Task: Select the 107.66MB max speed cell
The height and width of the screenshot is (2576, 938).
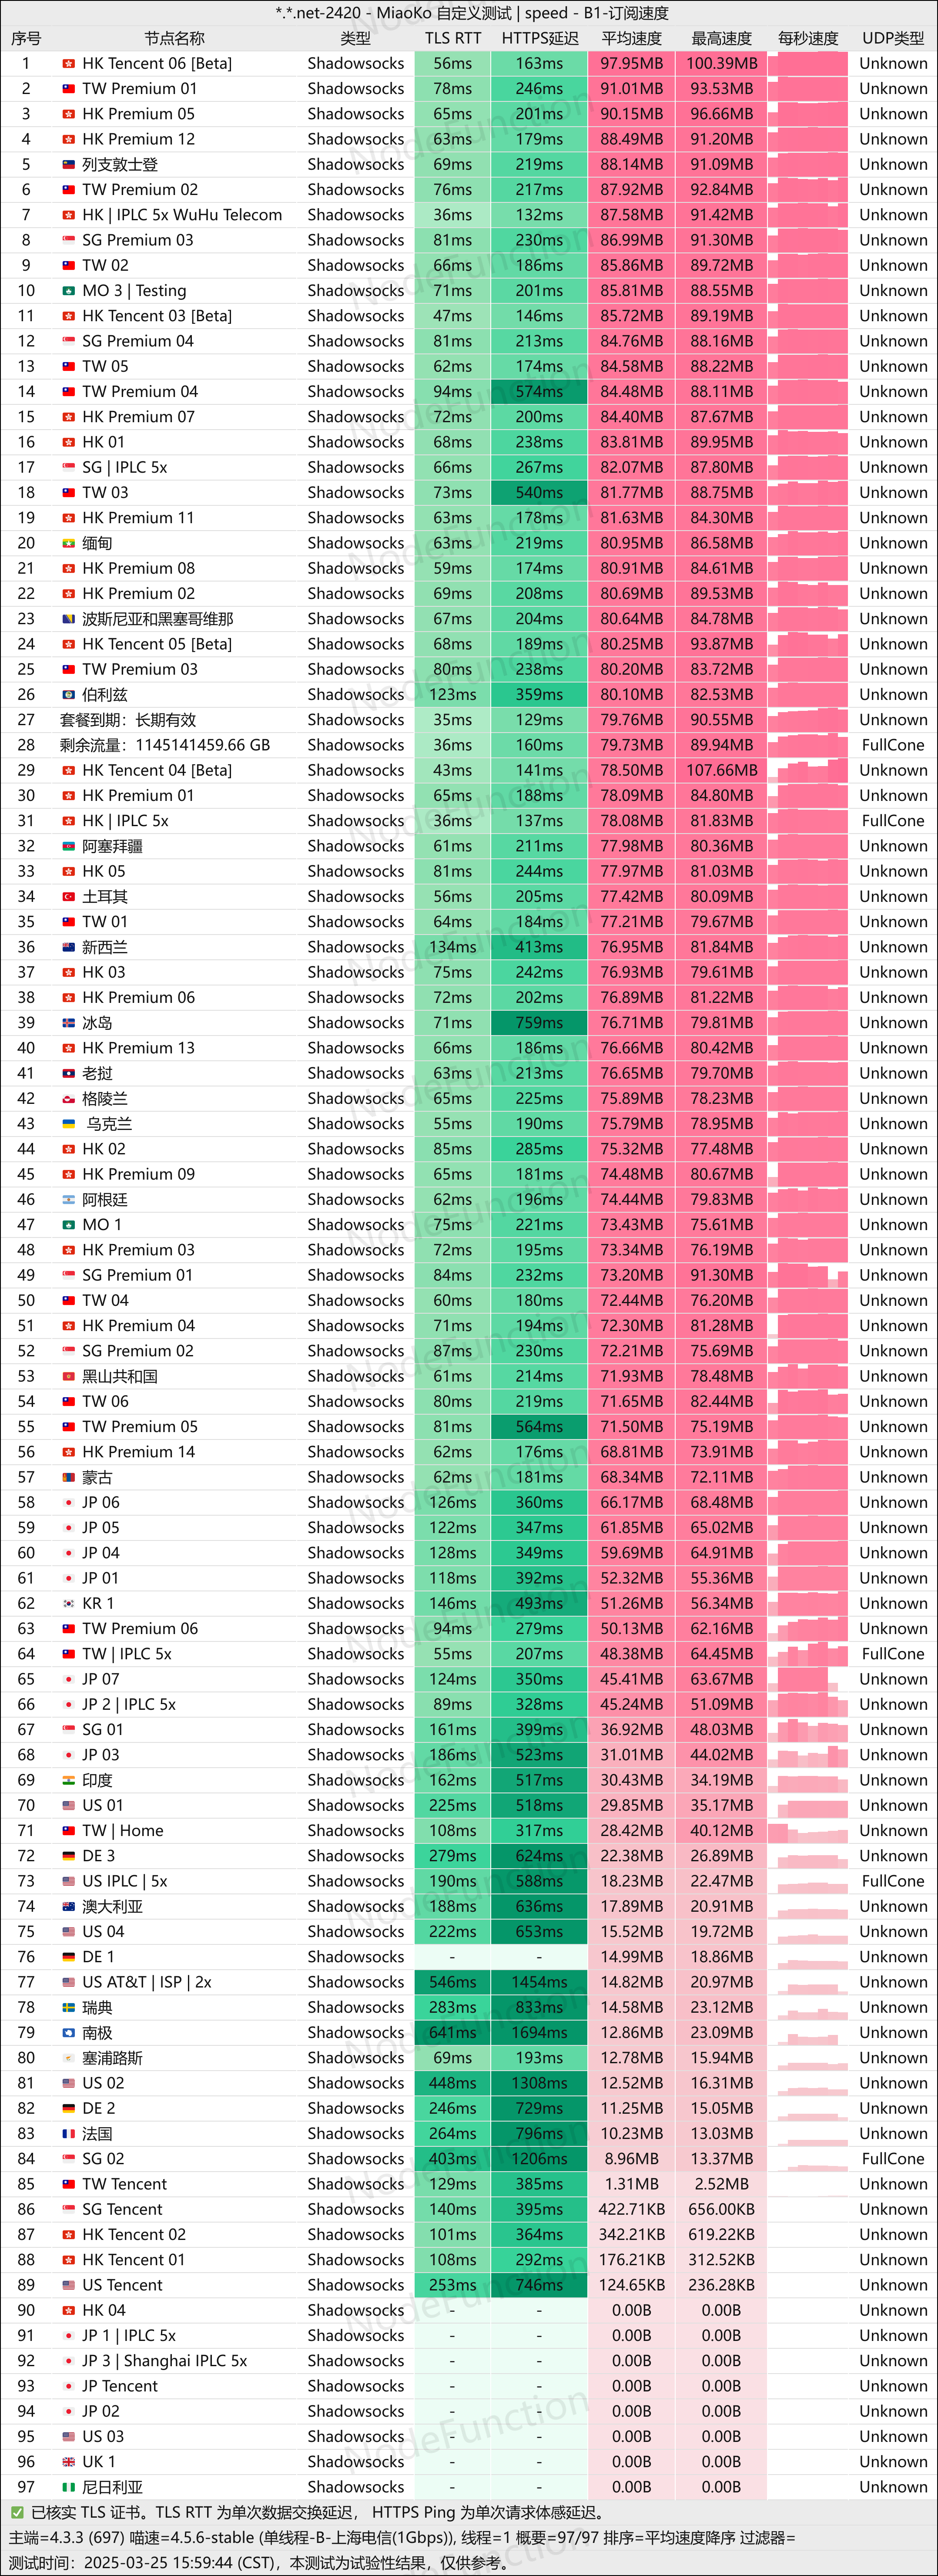Action: 721,770
